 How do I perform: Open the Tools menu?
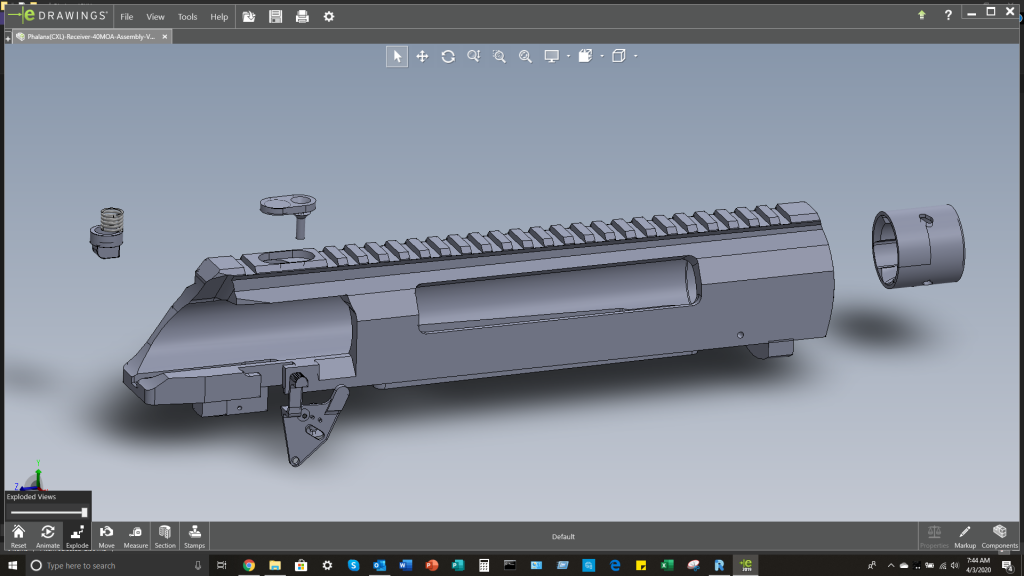click(187, 17)
